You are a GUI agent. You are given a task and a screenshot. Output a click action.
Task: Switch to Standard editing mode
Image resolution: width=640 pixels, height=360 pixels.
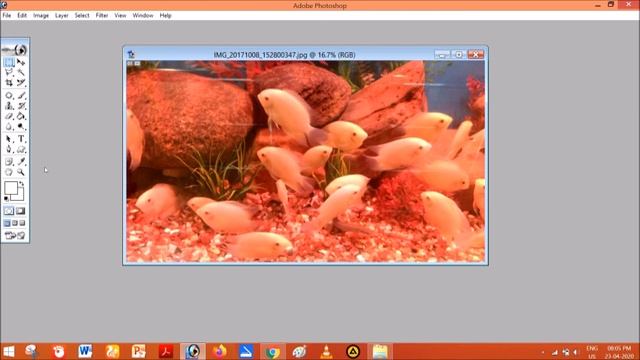coord(9,211)
